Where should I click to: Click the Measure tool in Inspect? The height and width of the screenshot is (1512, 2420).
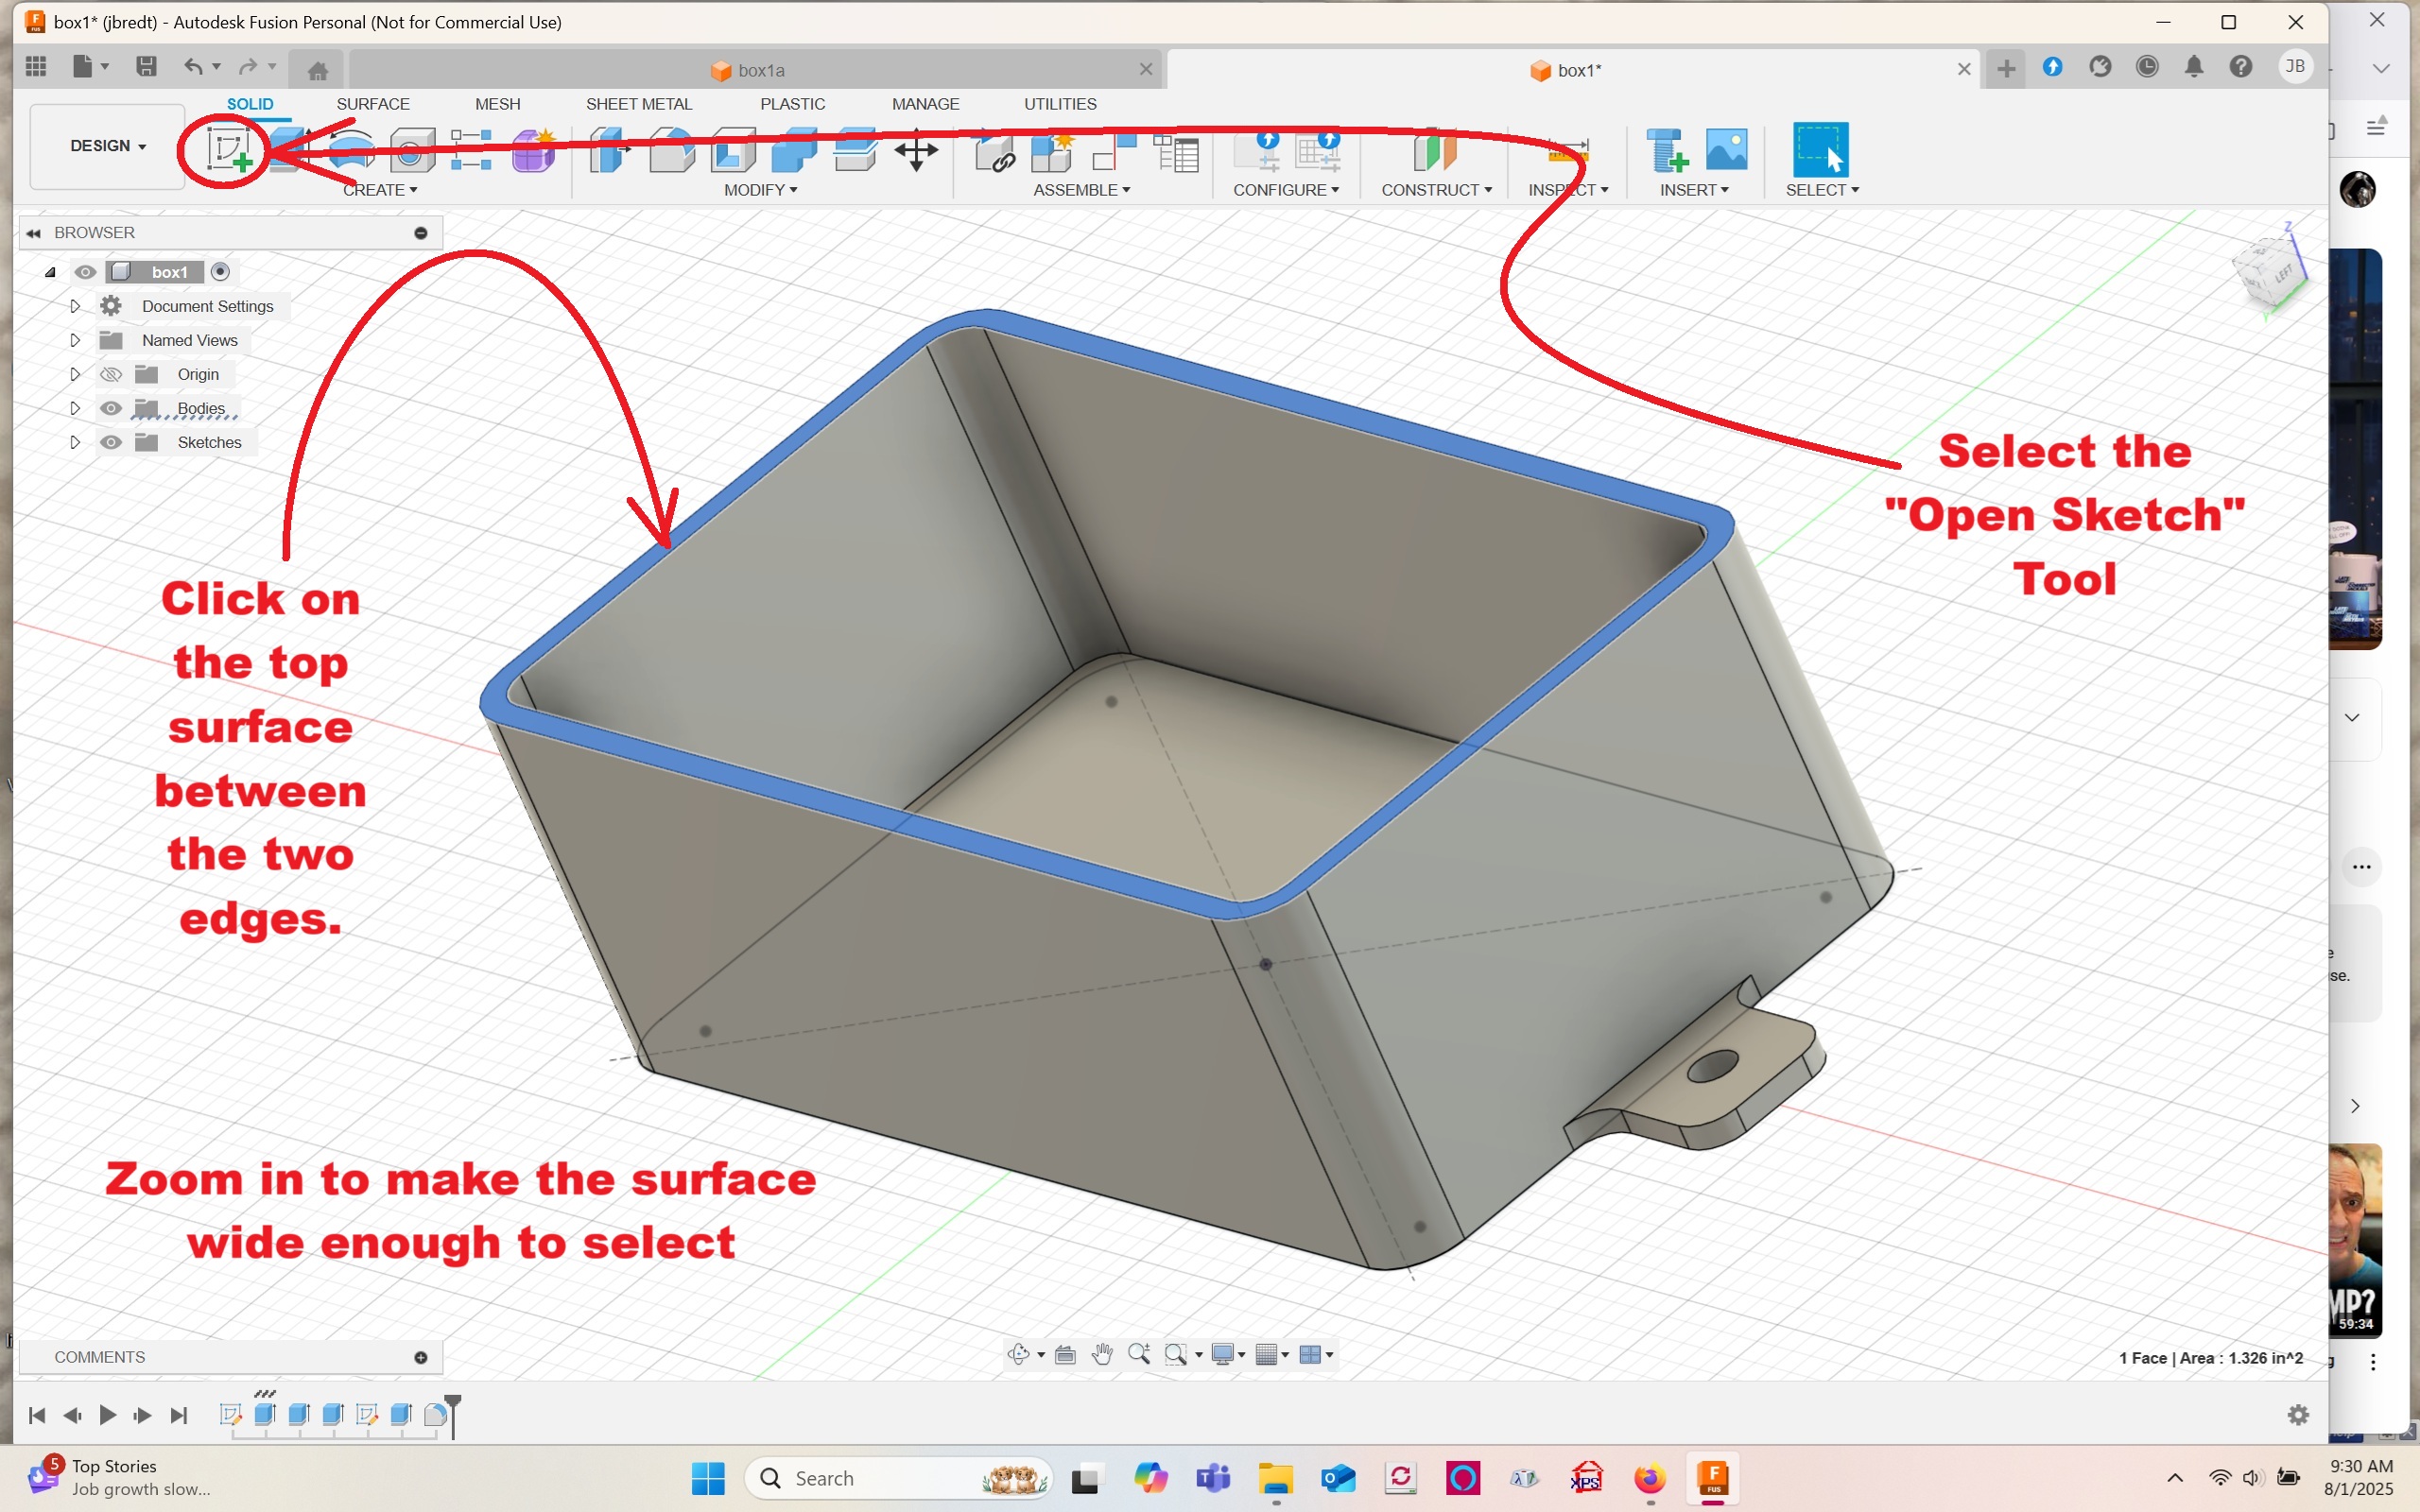coord(1567,152)
